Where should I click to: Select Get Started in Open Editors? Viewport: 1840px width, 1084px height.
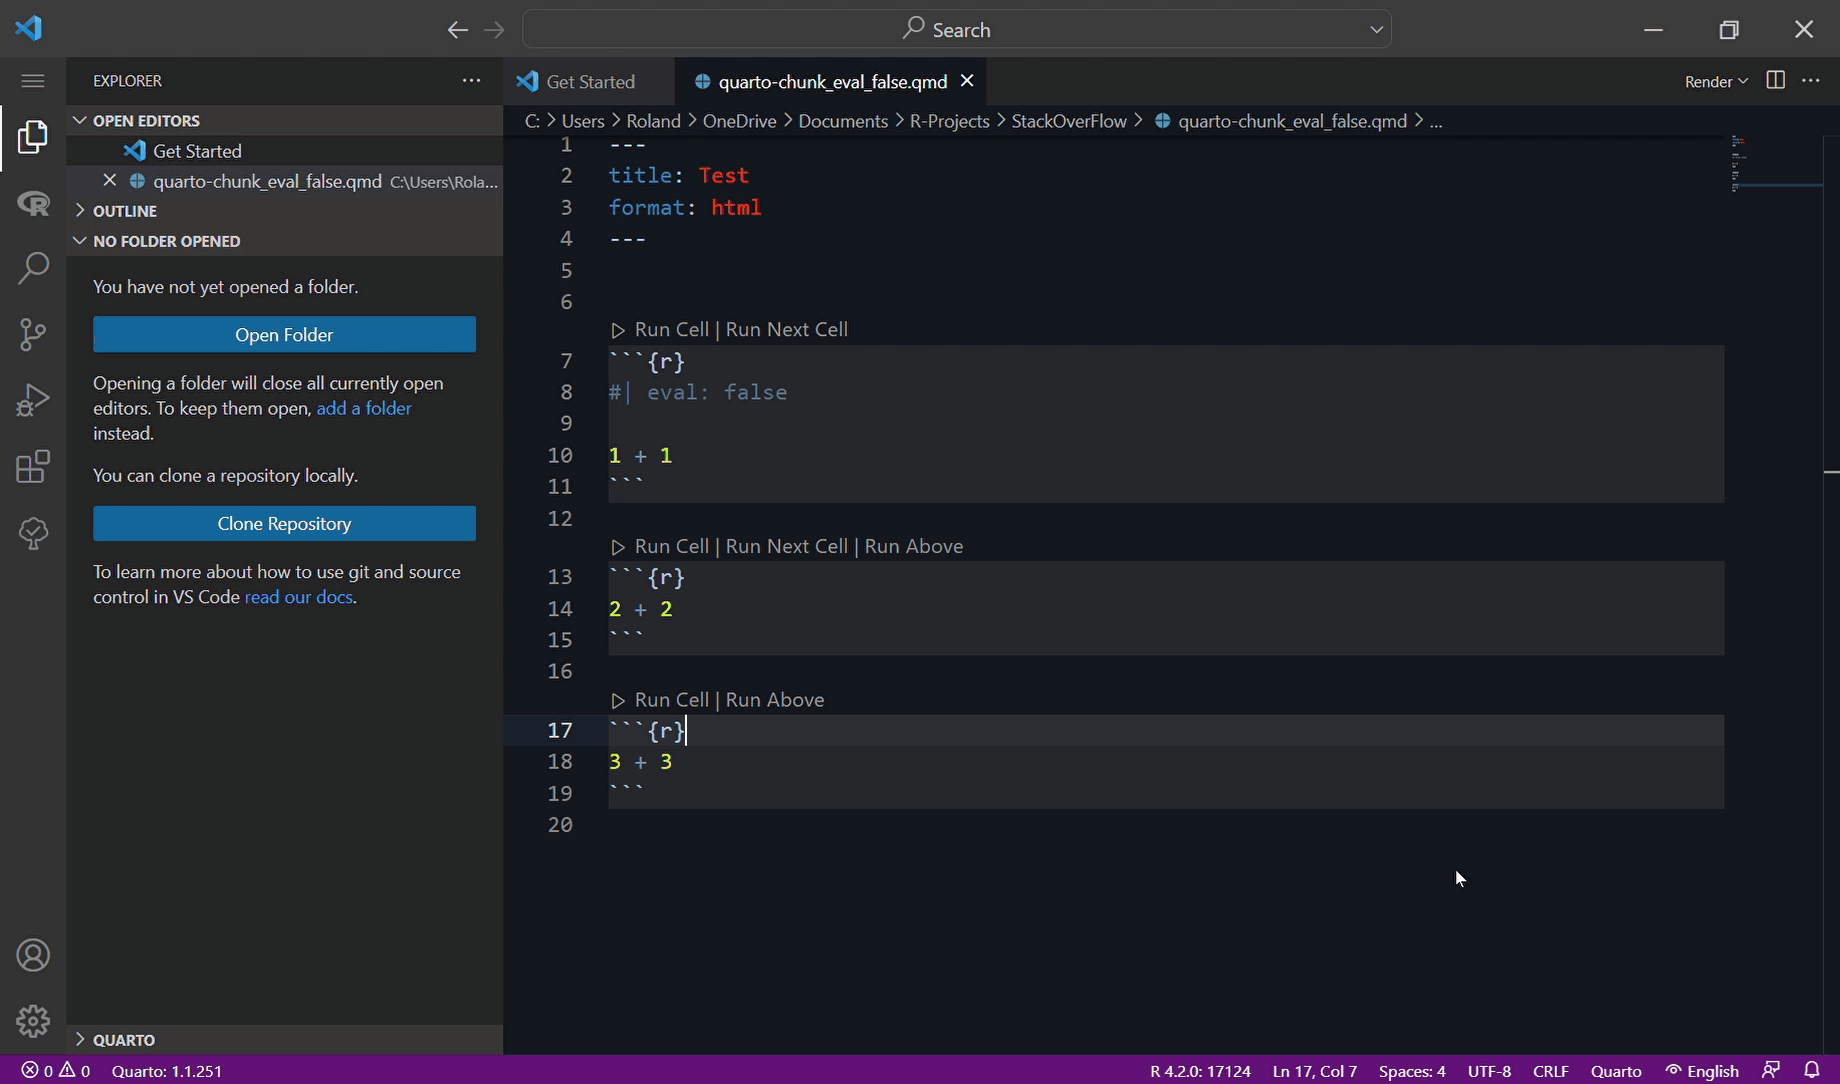point(284,151)
